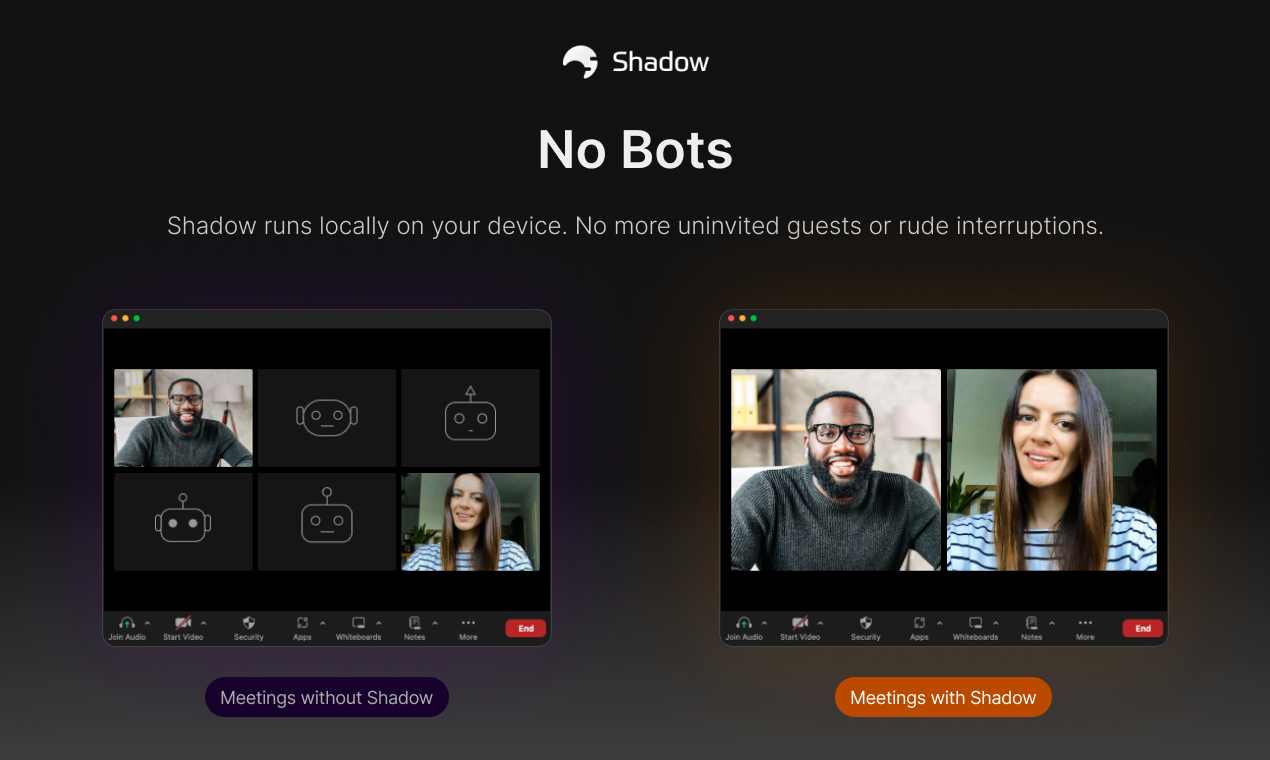Viewport: 1270px width, 760px height.
Task: Click the Shadow logo at the top
Action: point(635,61)
